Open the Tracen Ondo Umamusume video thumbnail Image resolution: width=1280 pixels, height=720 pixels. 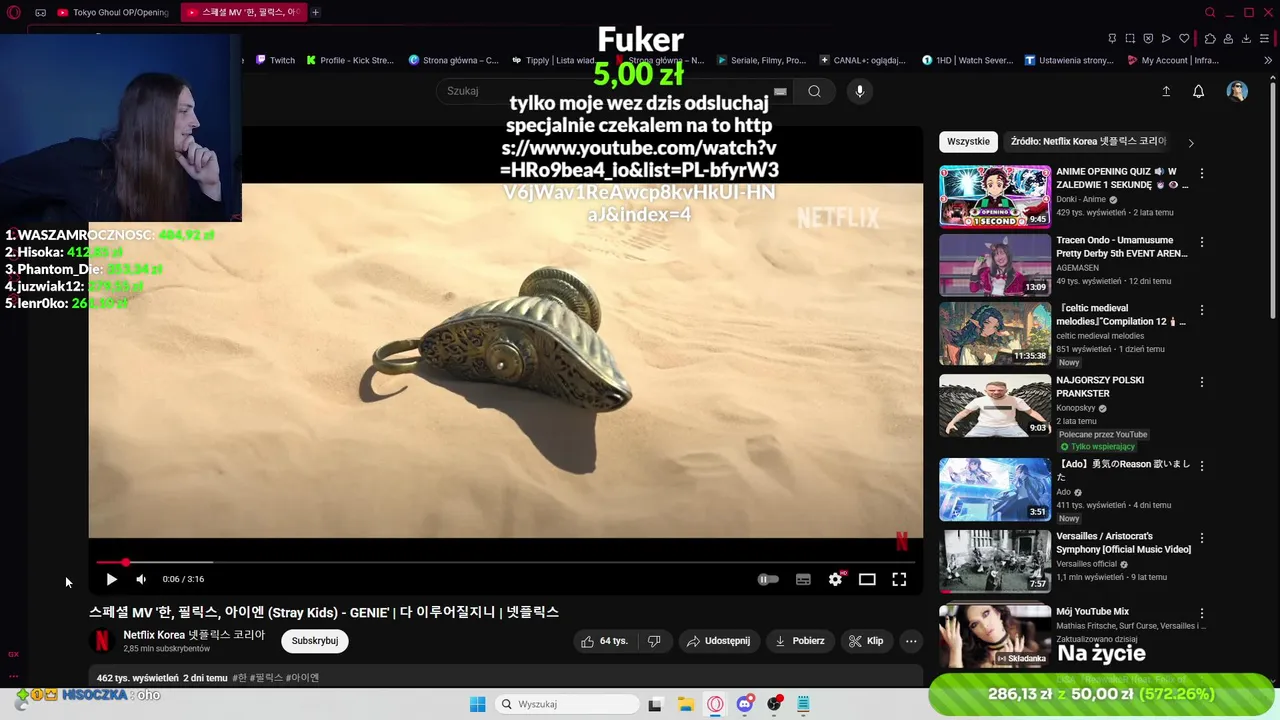995,265
